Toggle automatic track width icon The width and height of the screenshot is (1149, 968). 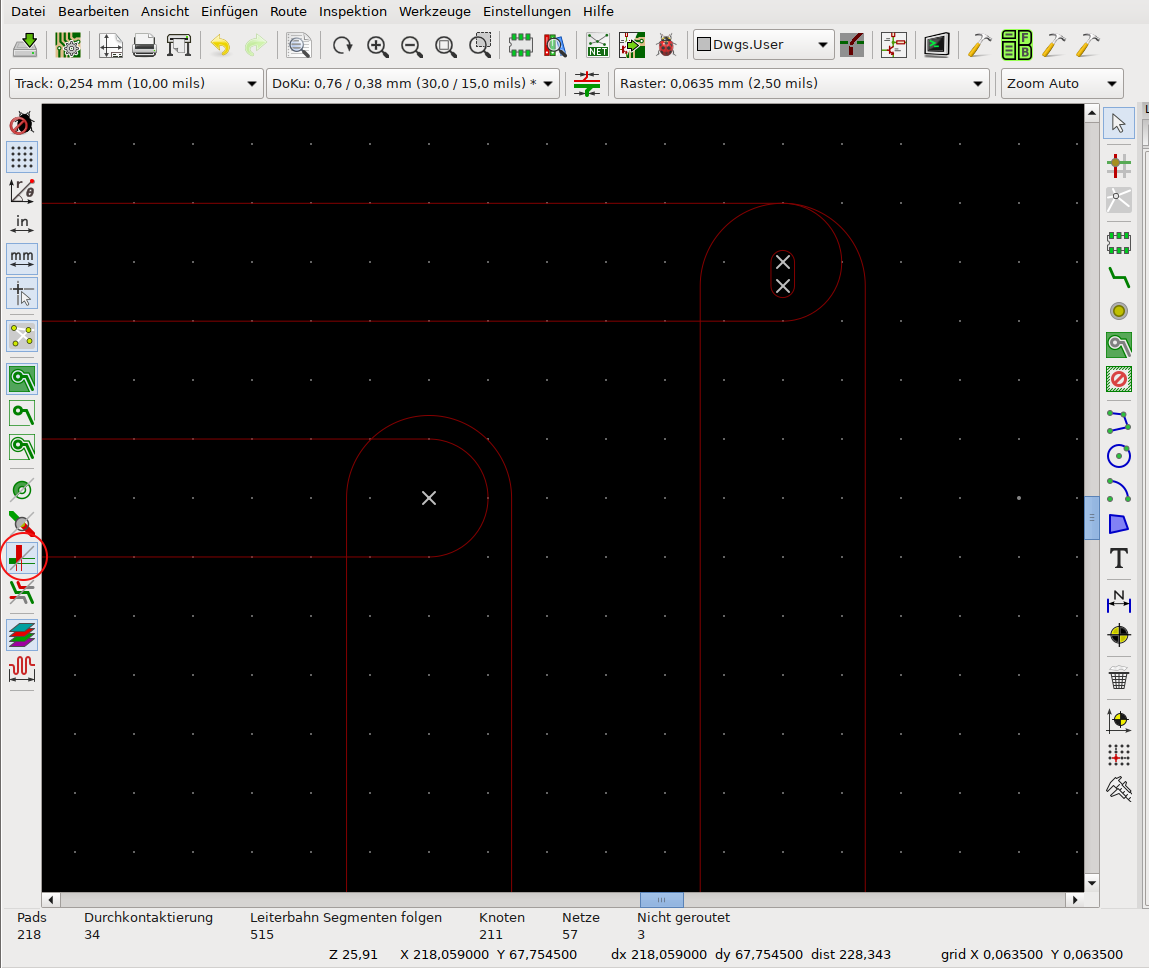(x=587, y=84)
